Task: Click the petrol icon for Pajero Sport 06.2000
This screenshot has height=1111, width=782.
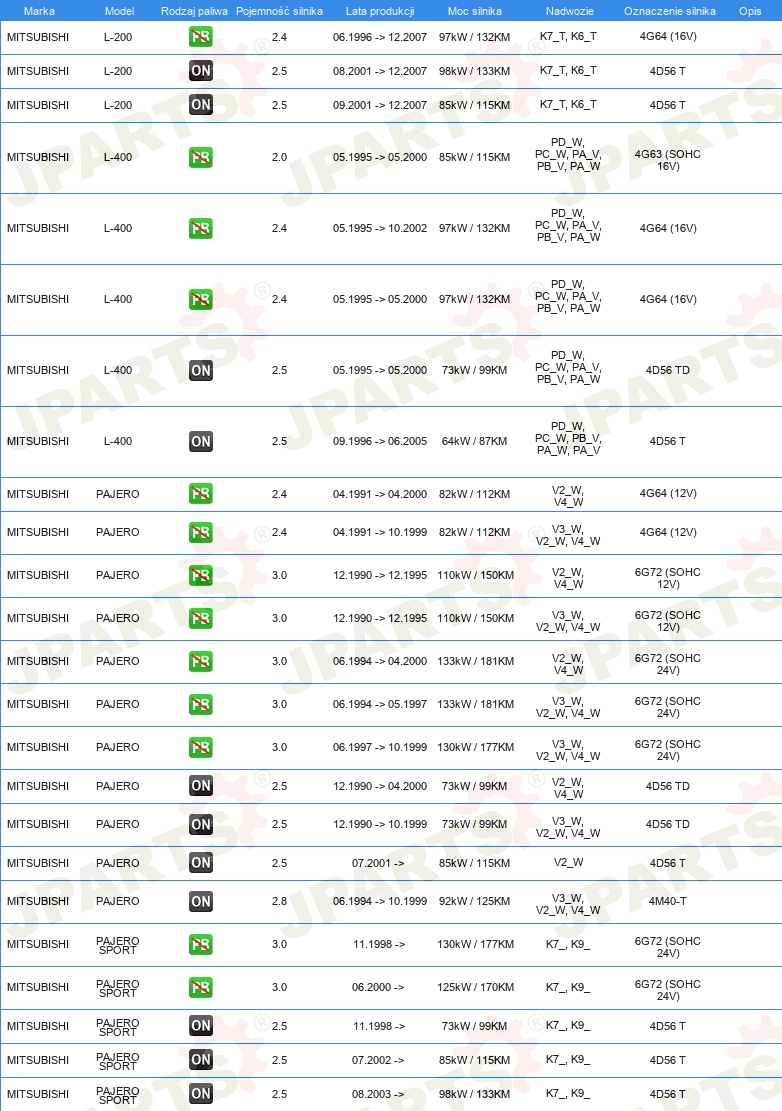Action: (x=200, y=987)
